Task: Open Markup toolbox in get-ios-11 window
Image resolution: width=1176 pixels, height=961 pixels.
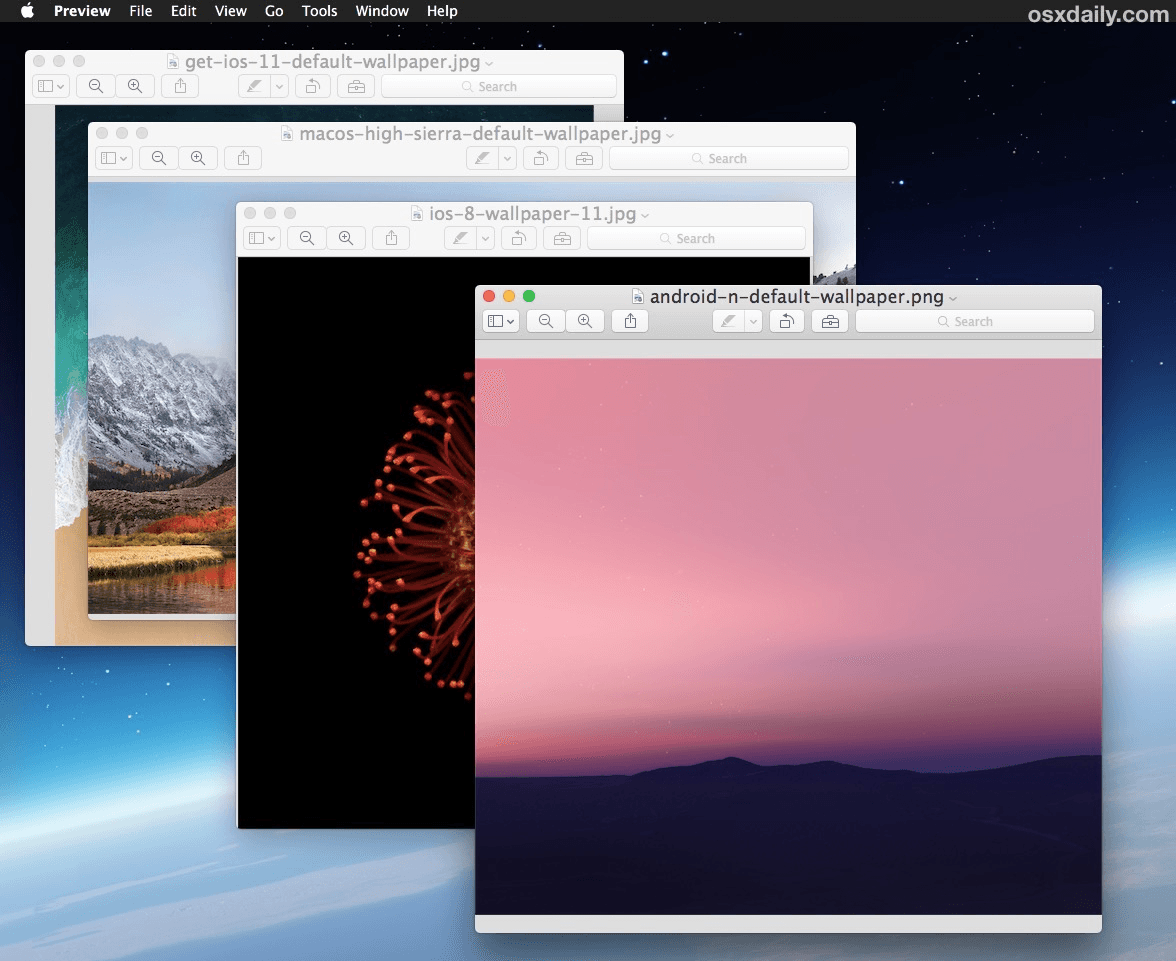Action: point(356,86)
